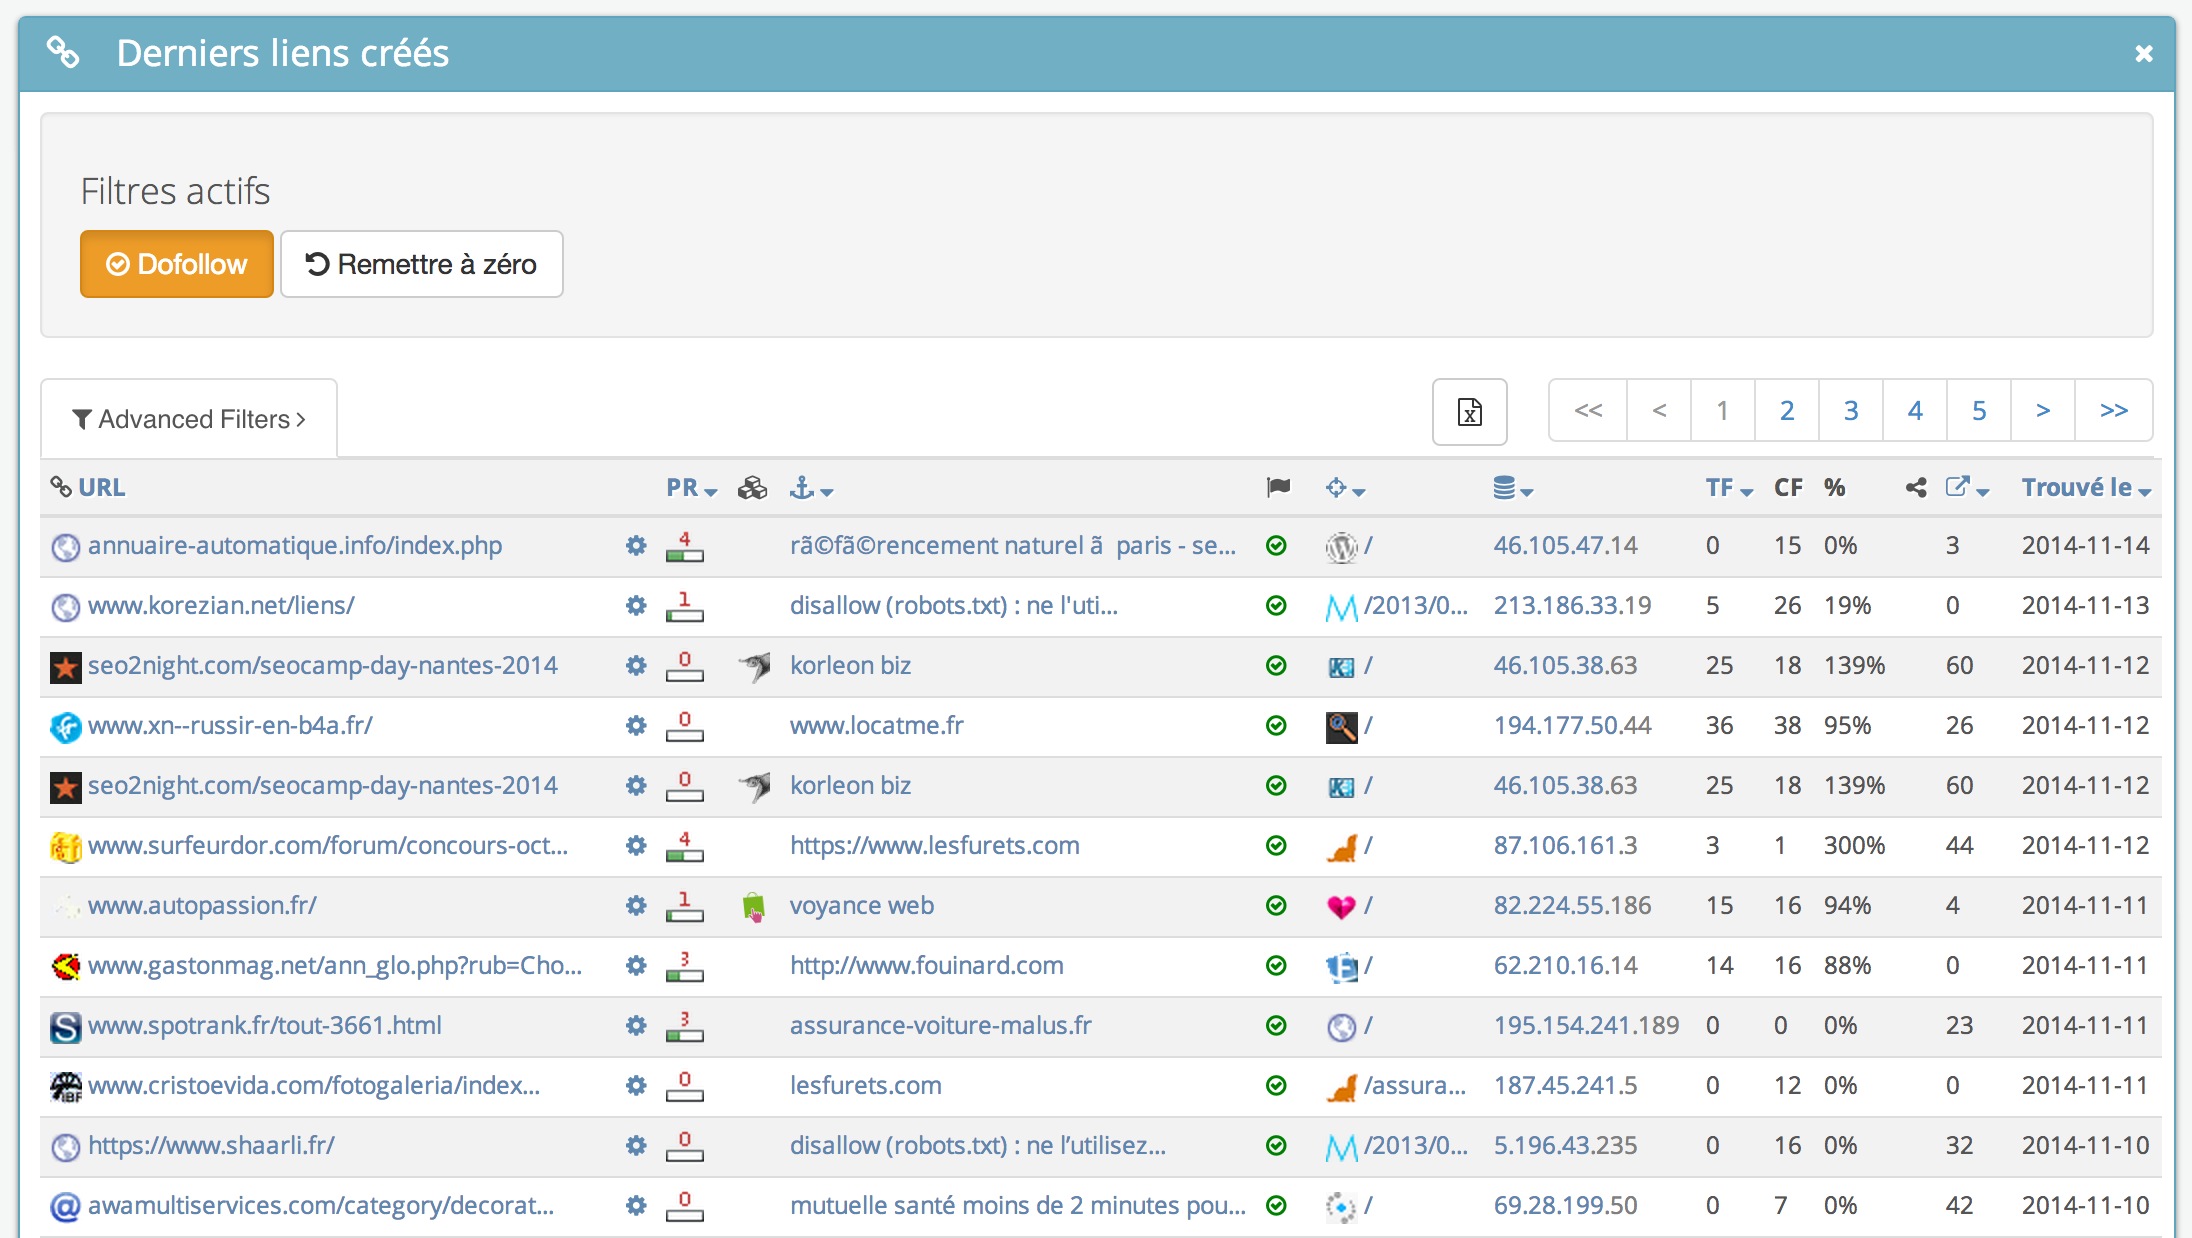Click the Excel export icon button
This screenshot has height=1238, width=2192.
pyautogui.click(x=1469, y=411)
